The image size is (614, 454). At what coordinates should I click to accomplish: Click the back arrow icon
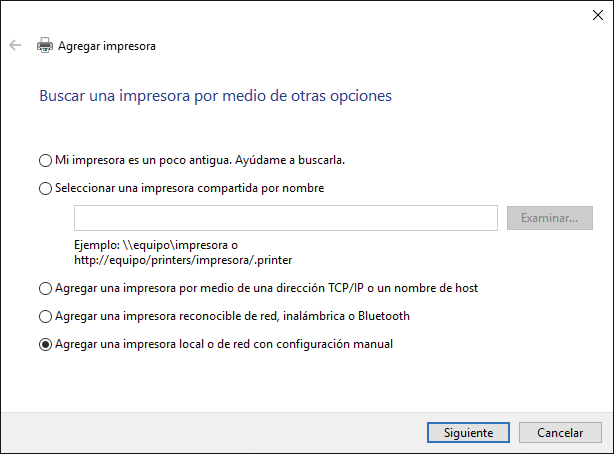pyautogui.click(x=15, y=45)
